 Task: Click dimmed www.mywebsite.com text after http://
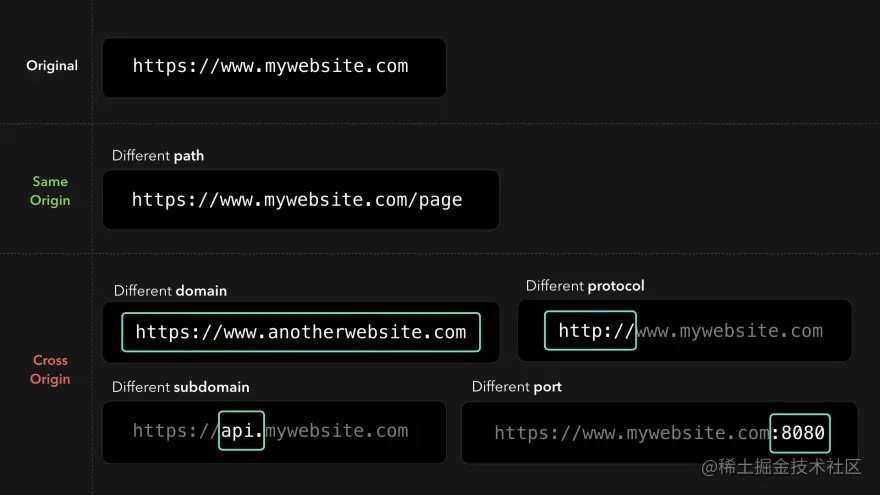730,331
